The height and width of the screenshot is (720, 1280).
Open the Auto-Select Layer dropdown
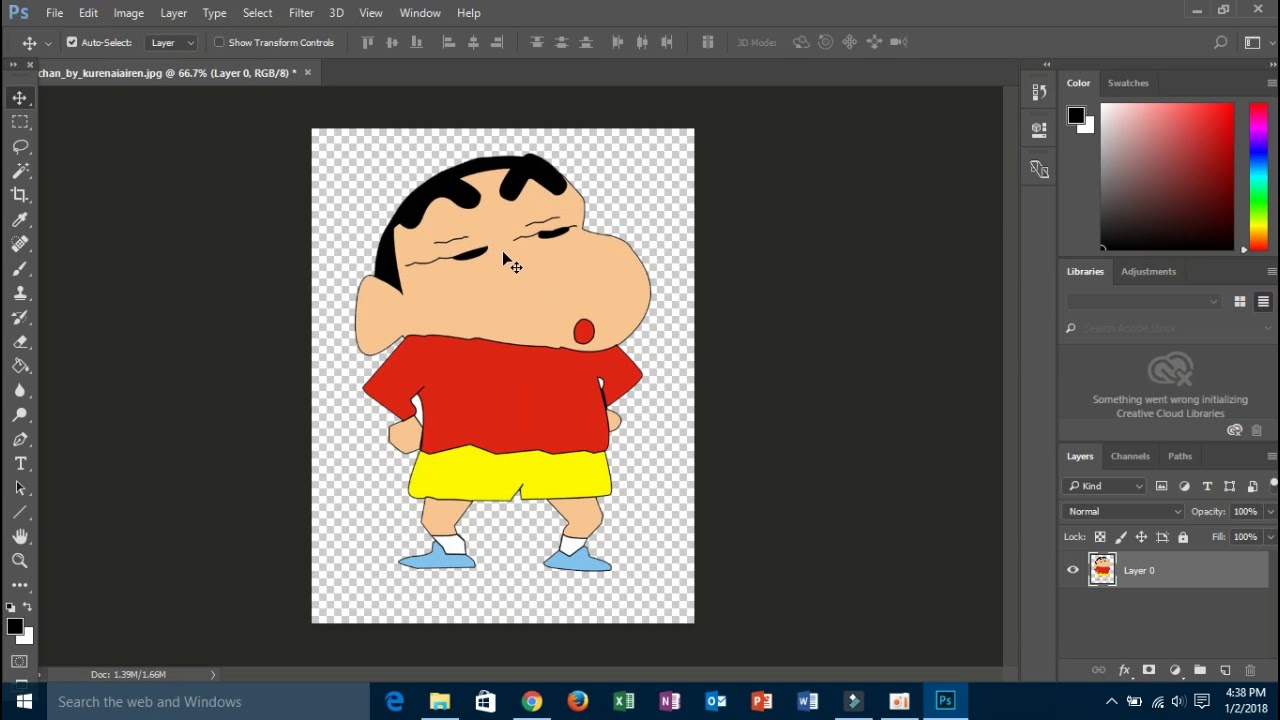point(172,42)
